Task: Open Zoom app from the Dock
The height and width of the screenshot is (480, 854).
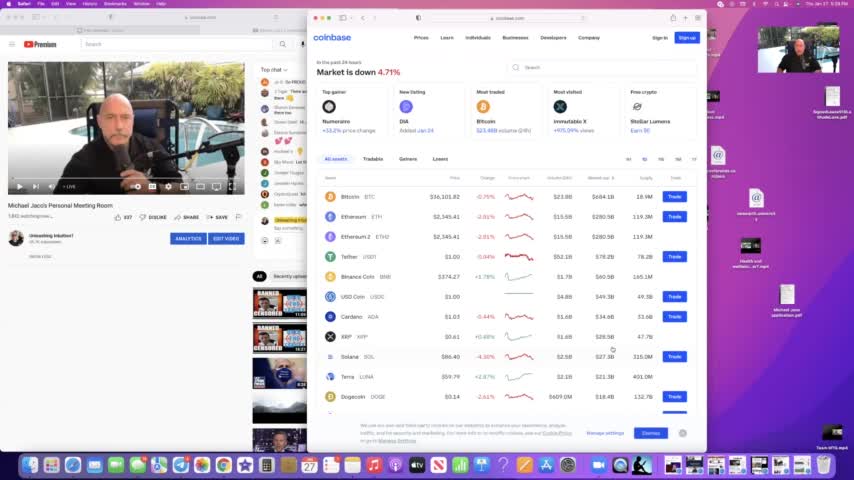Action: coord(599,465)
